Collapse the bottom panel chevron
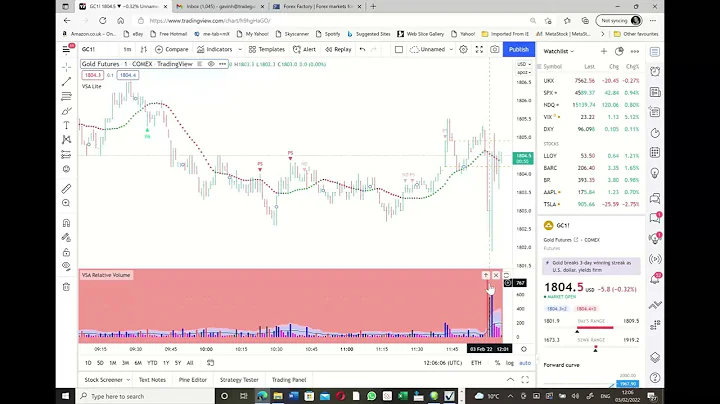The image size is (720, 404). click(x=510, y=380)
